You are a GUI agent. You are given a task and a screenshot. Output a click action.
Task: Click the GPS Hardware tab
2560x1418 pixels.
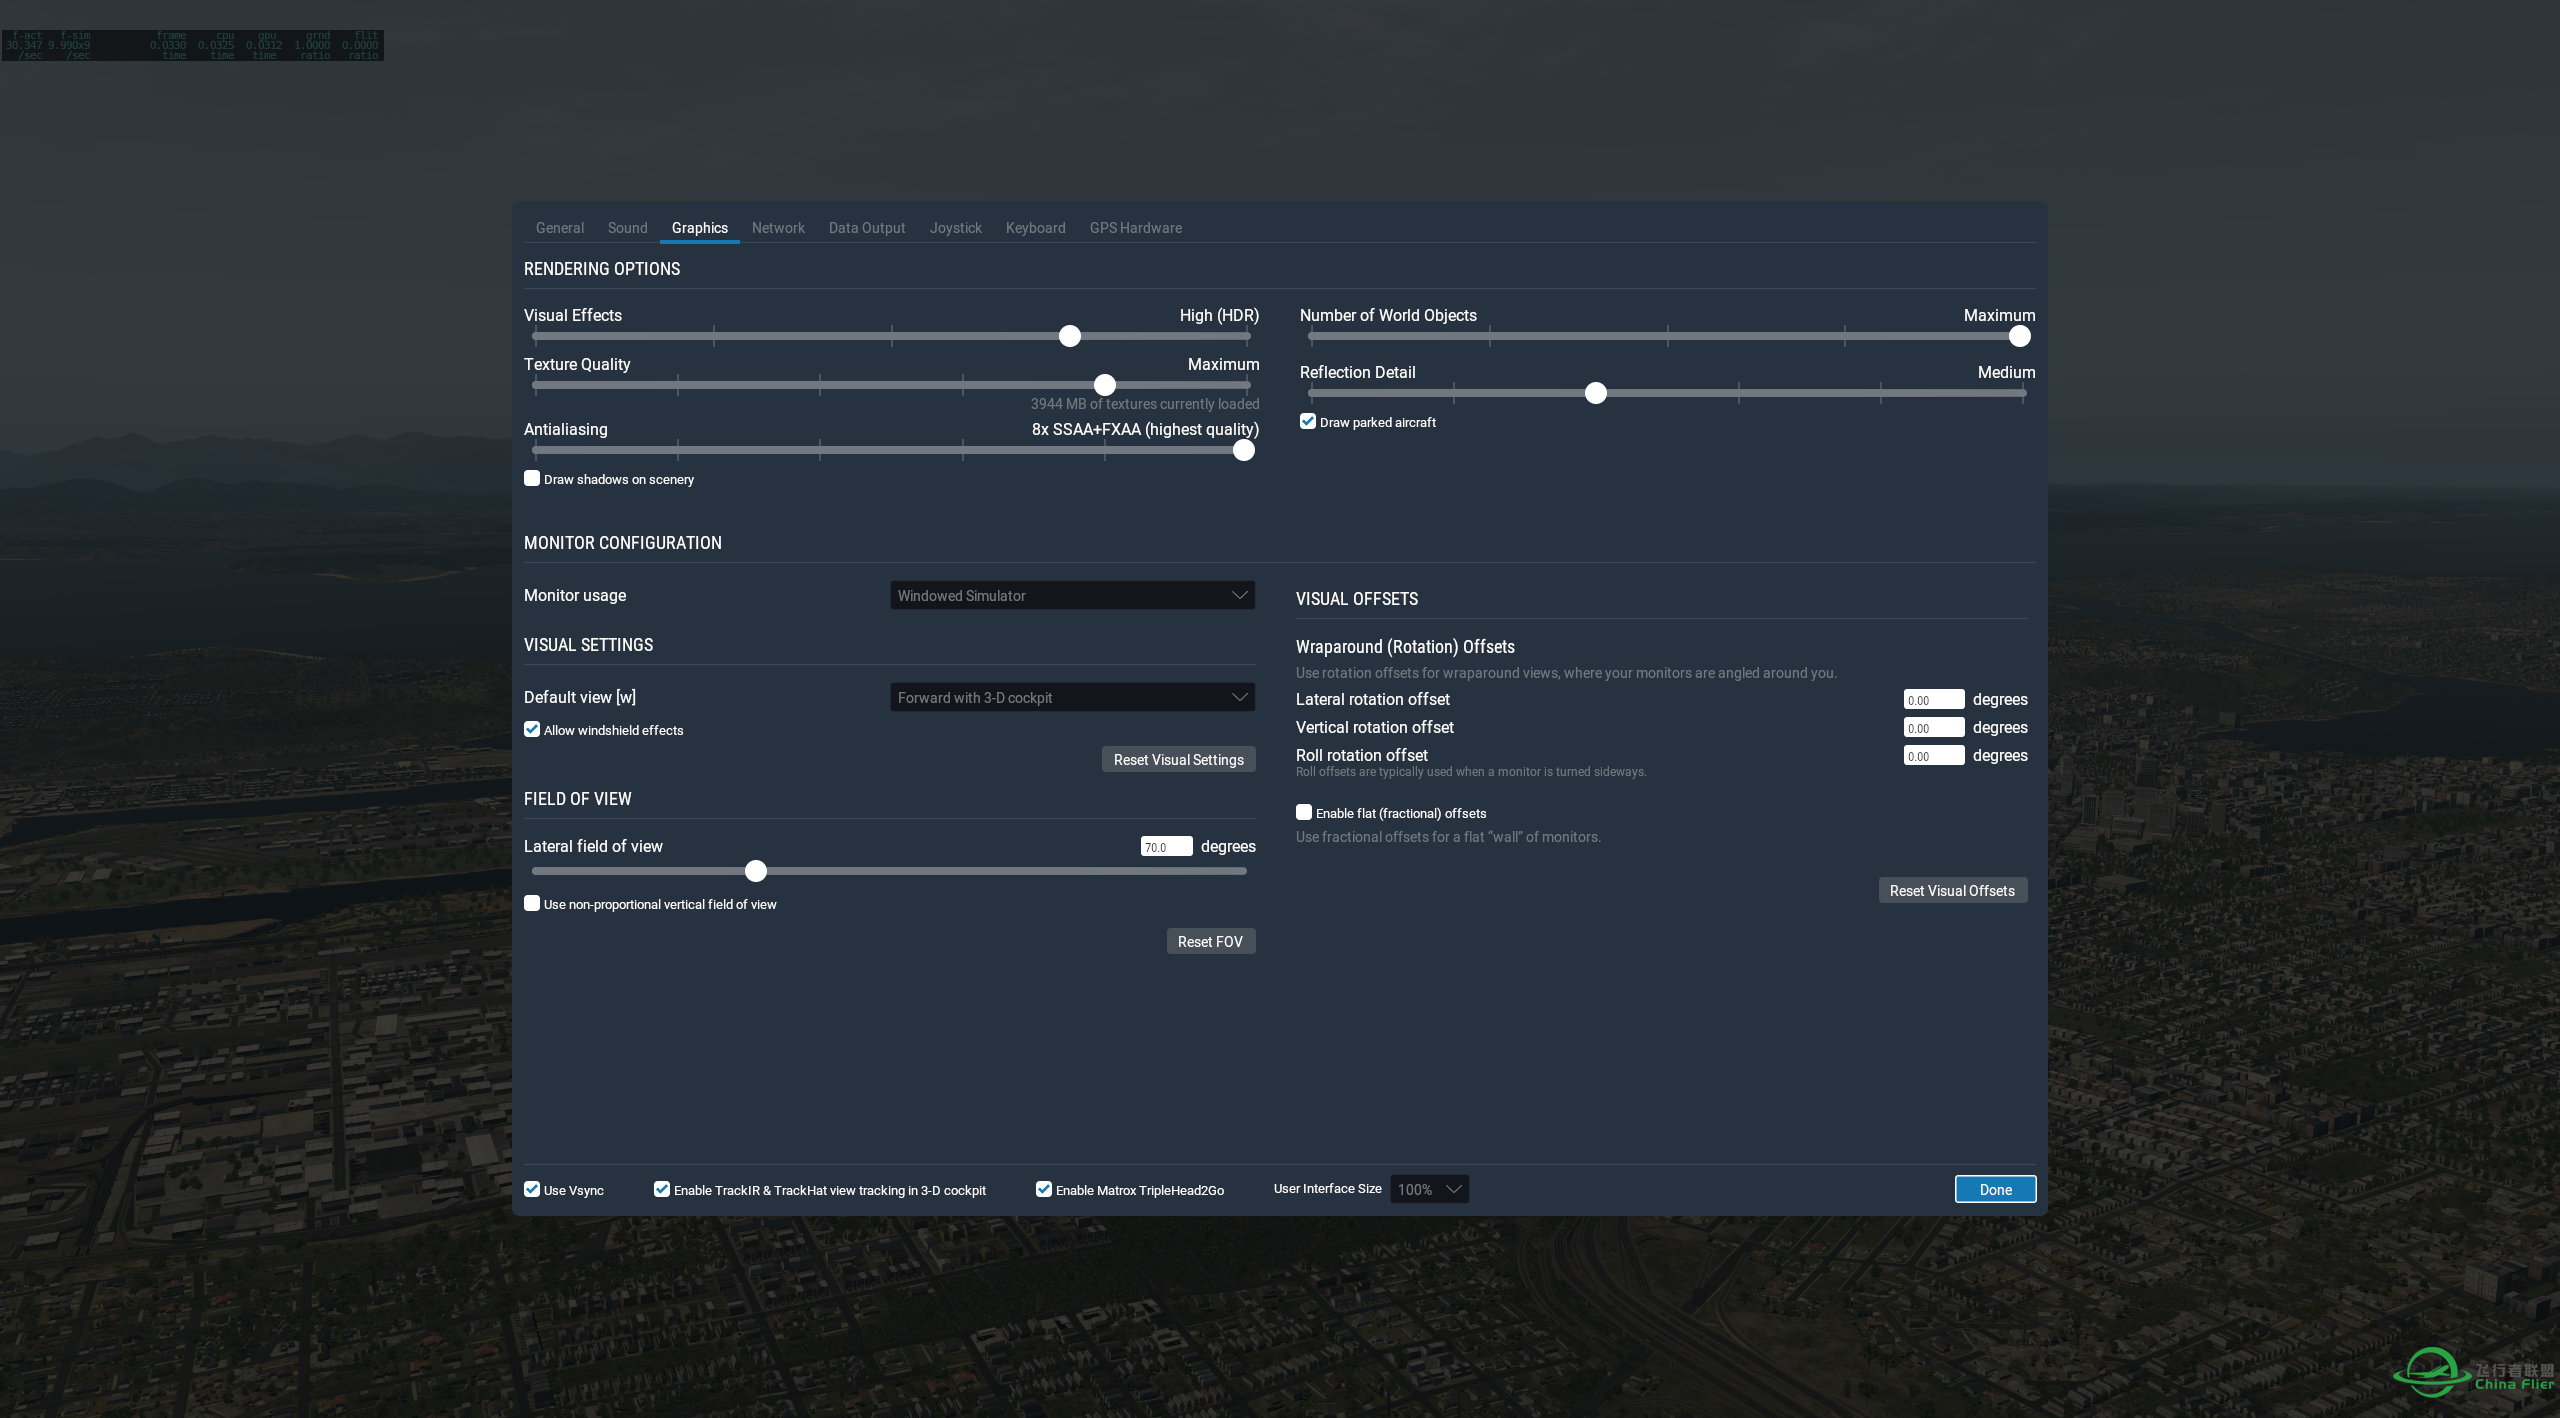(x=1135, y=227)
